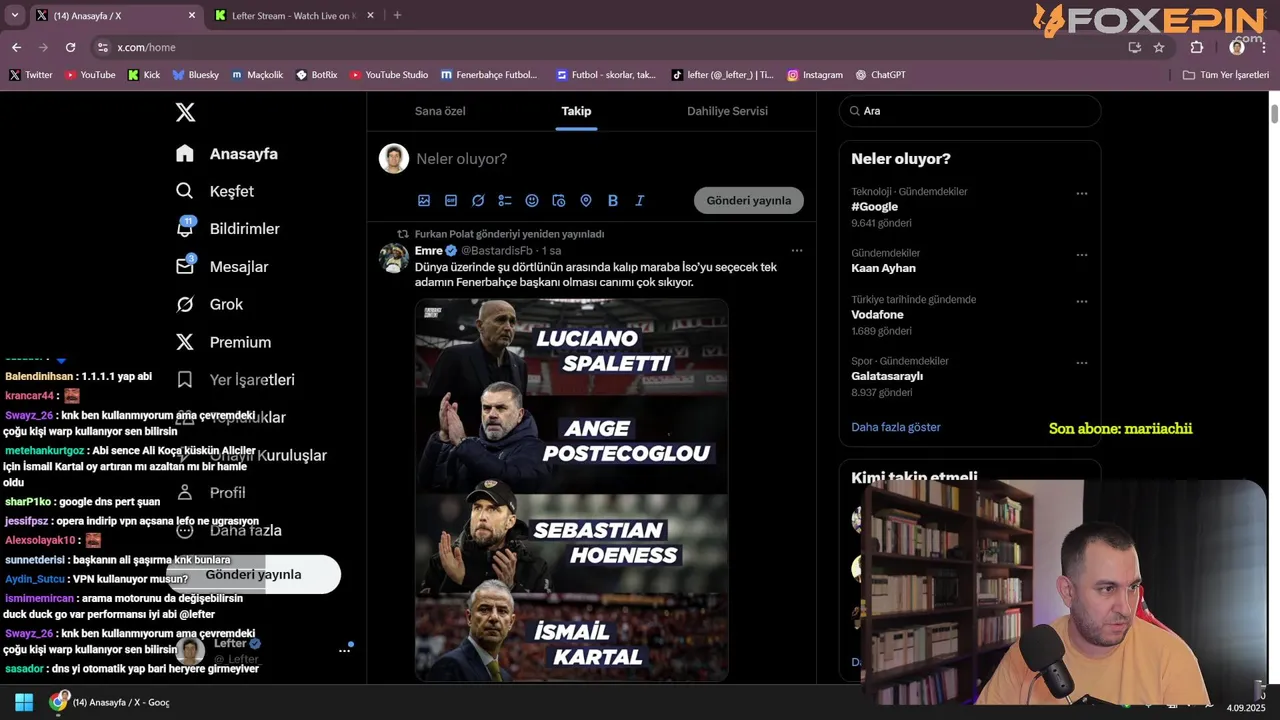
Task: Switch to the Sana özel tab
Action: 440,111
